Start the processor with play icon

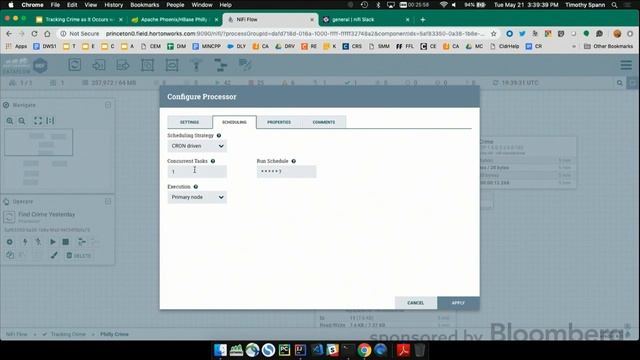53,242
